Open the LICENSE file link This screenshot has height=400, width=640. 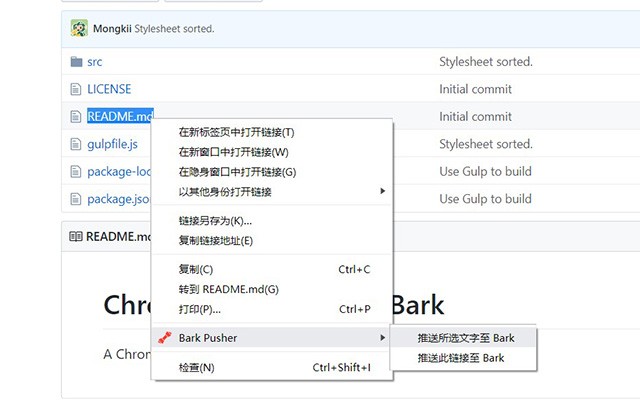pyautogui.click(x=109, y=89)
